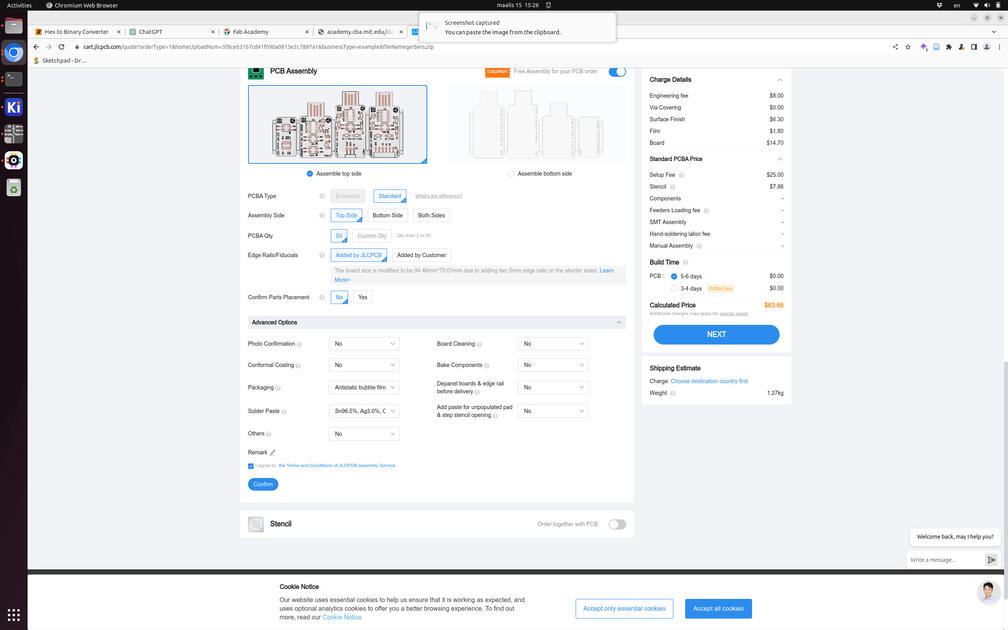Enable the Stencil order toggle
Screen dimensions: 1008x630
pyautogui.click(x=617, y=524)
